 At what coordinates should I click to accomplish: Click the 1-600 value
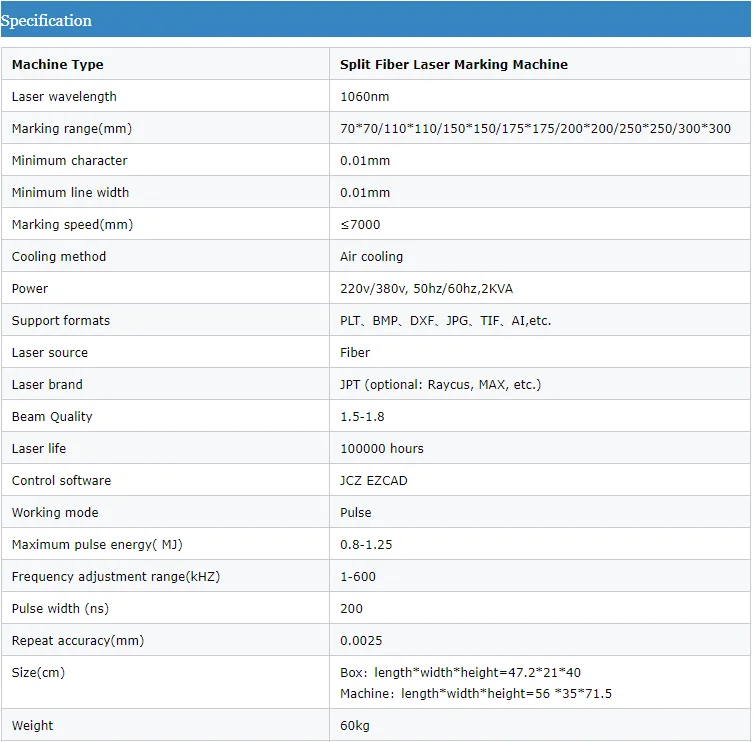358,577
